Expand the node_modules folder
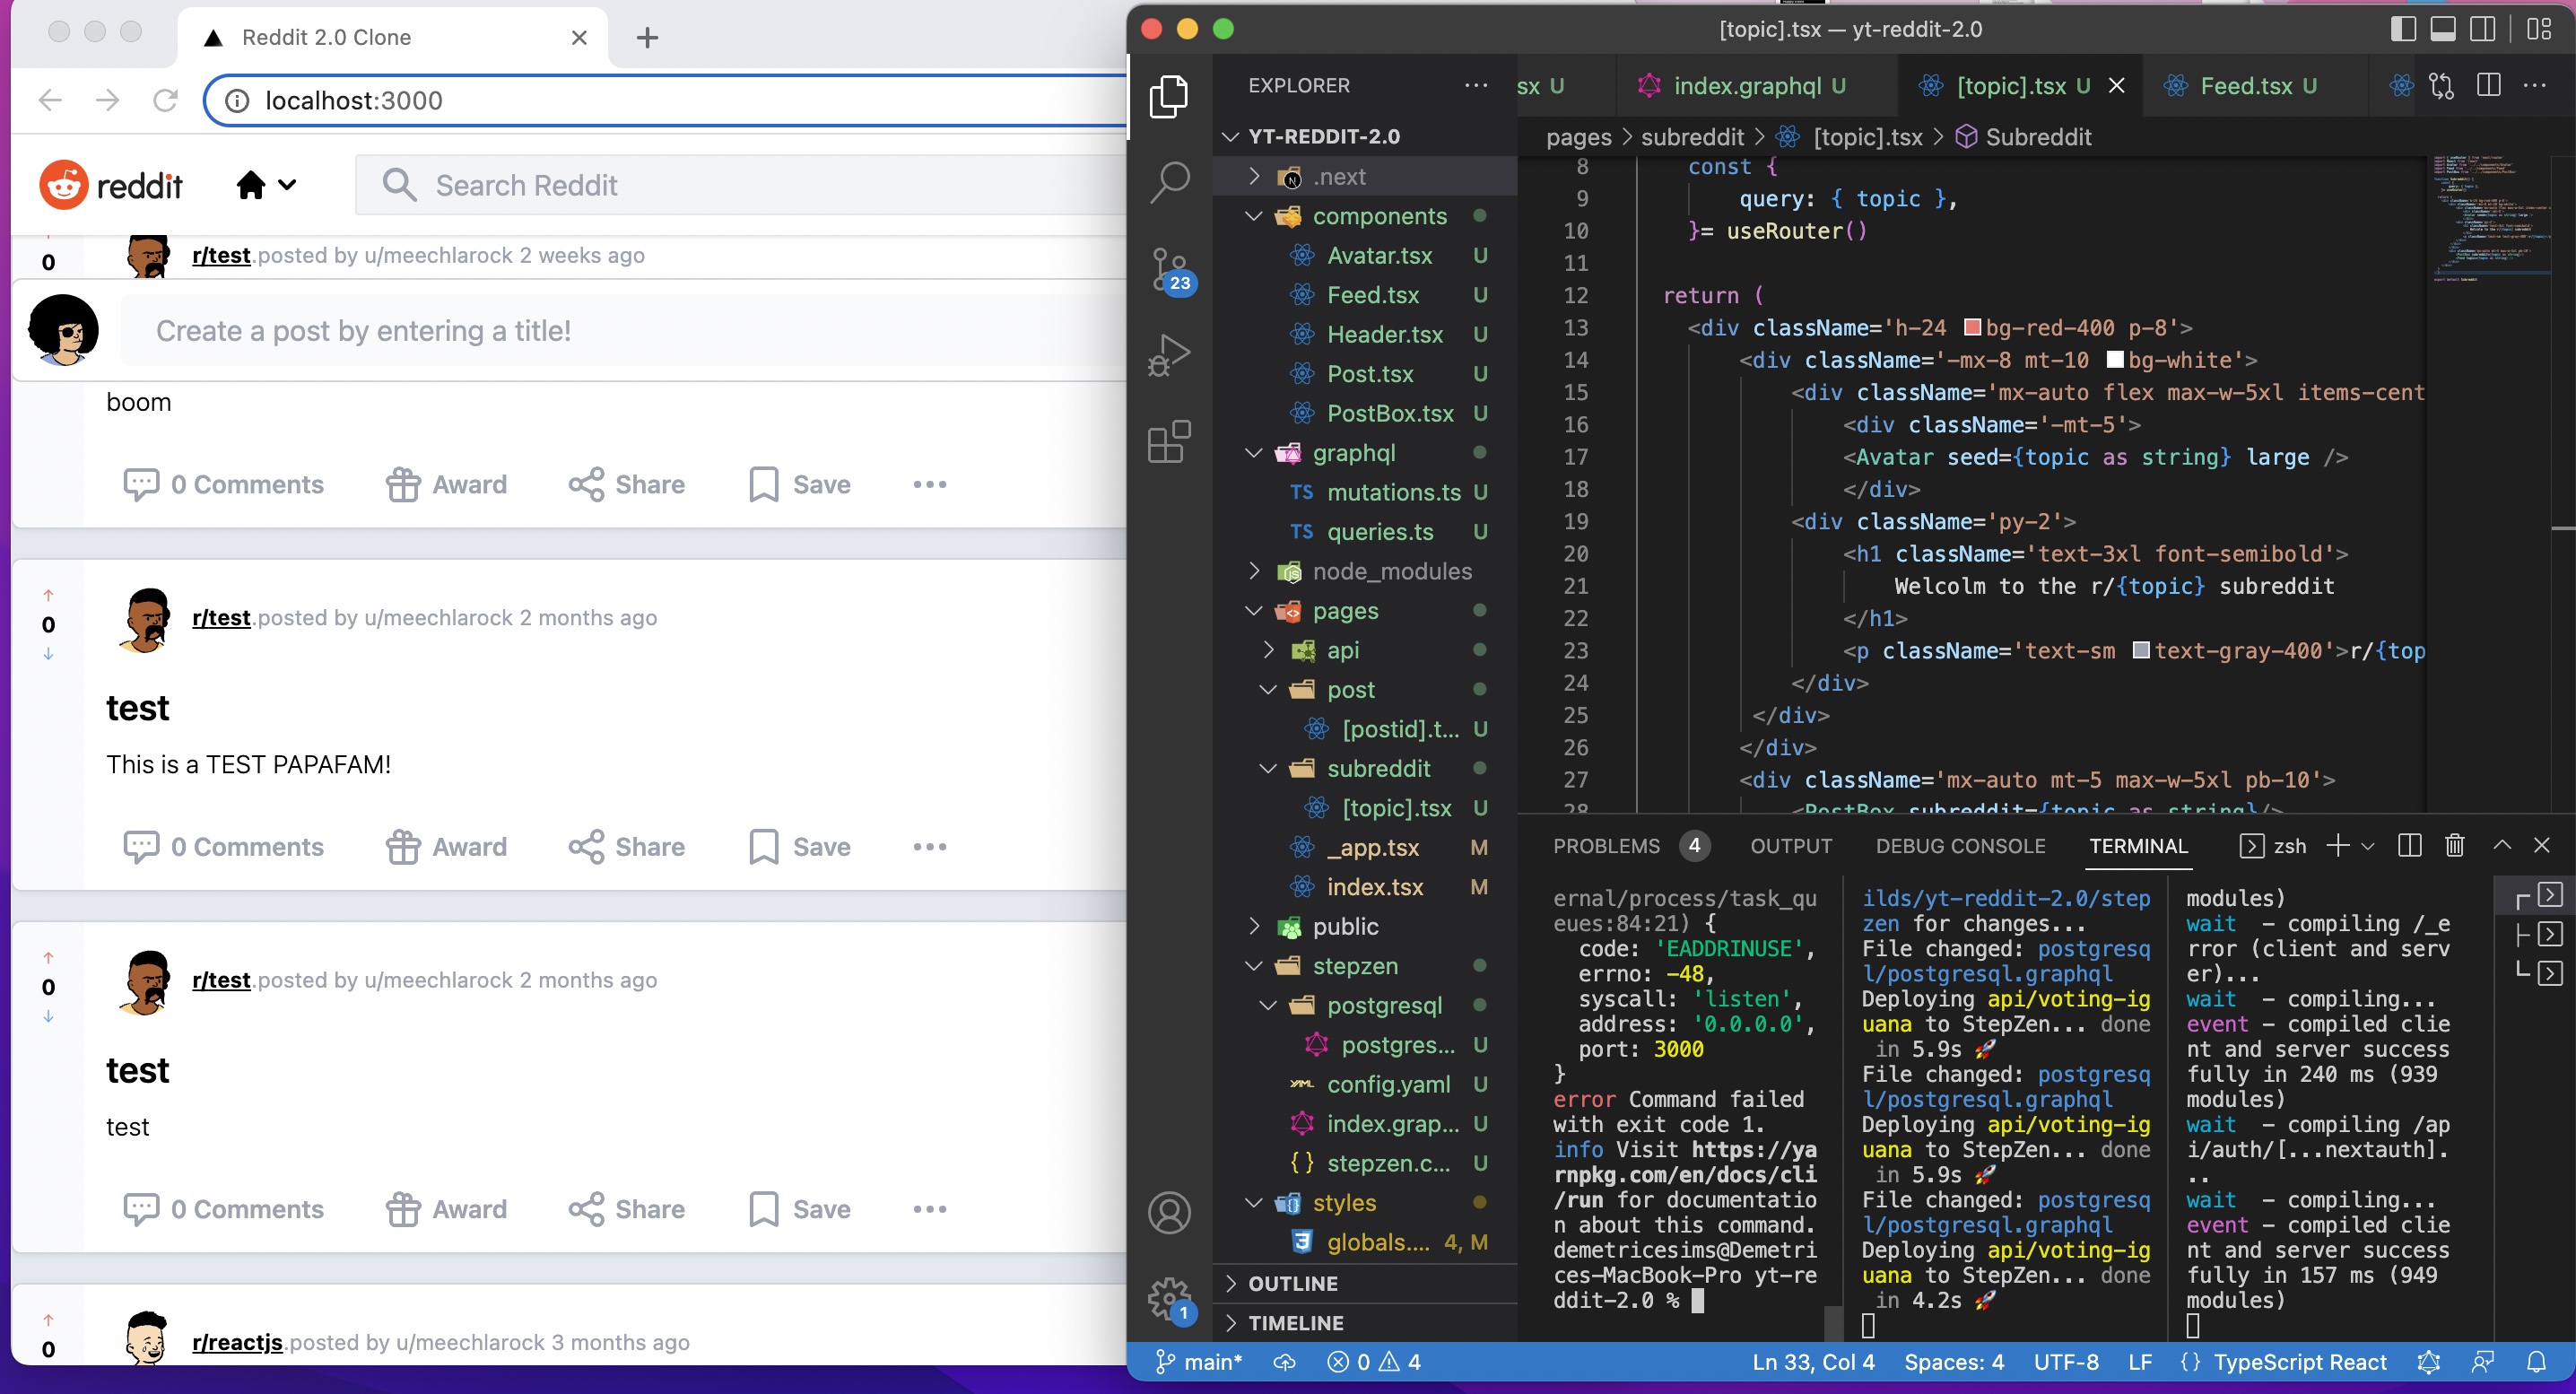 coord(1254,571)
